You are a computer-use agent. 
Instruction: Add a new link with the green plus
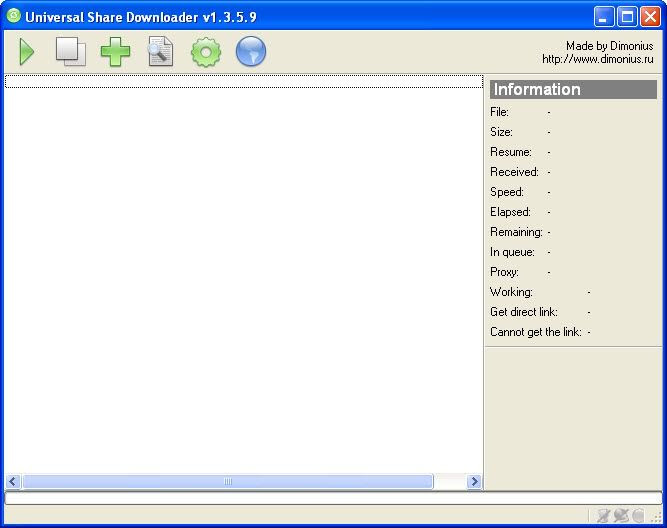(x=115, y=51)
